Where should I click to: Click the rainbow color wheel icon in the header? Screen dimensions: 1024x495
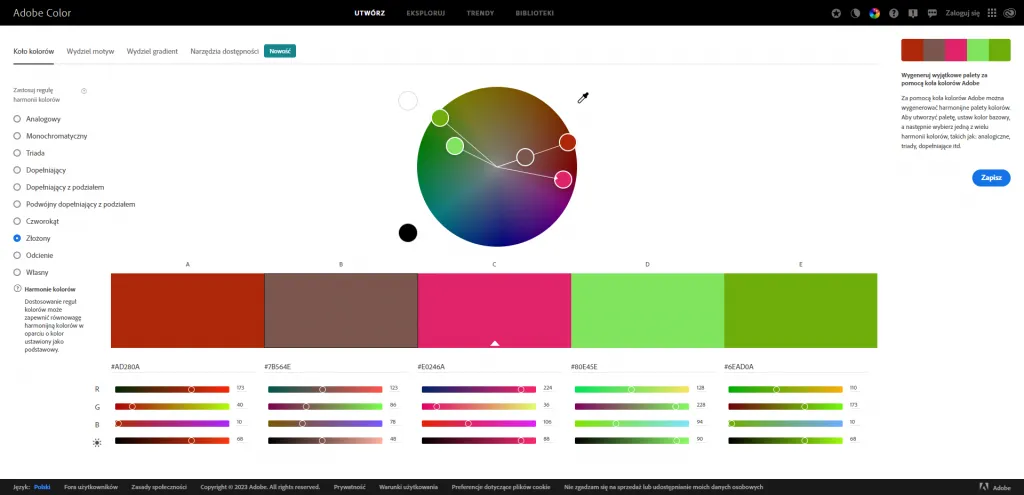(874, 13)
